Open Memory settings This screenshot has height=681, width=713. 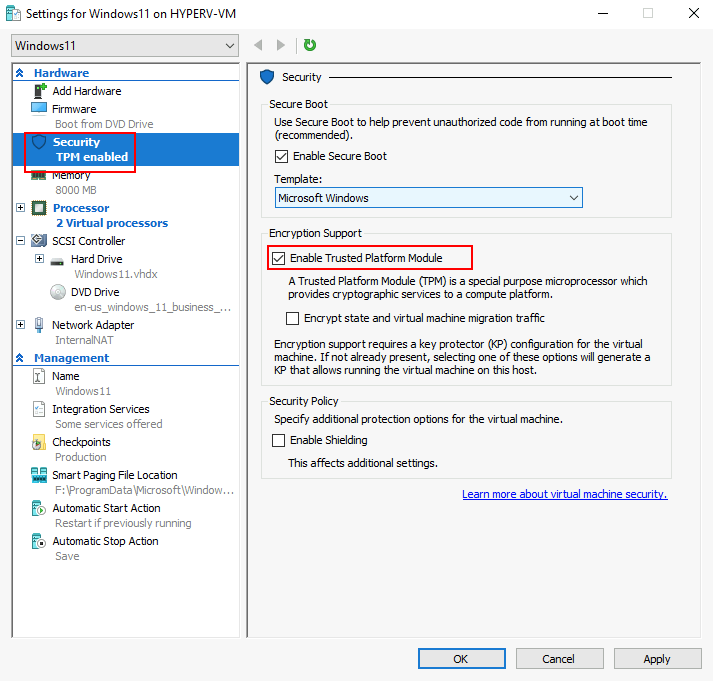71,176
